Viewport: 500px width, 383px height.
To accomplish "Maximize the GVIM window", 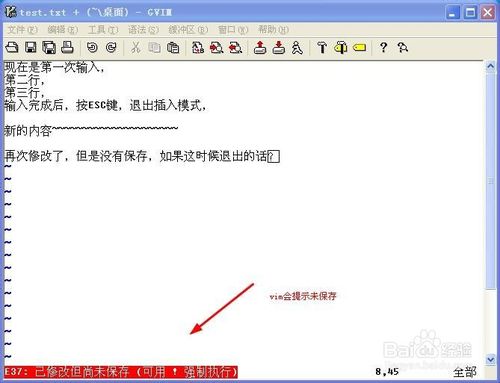I will click(470, 13).
